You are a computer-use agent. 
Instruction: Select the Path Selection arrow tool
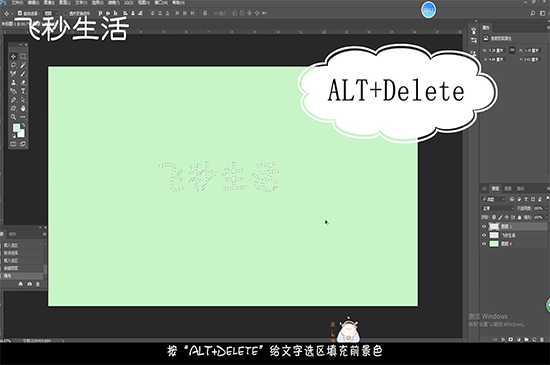click(23, 100)
